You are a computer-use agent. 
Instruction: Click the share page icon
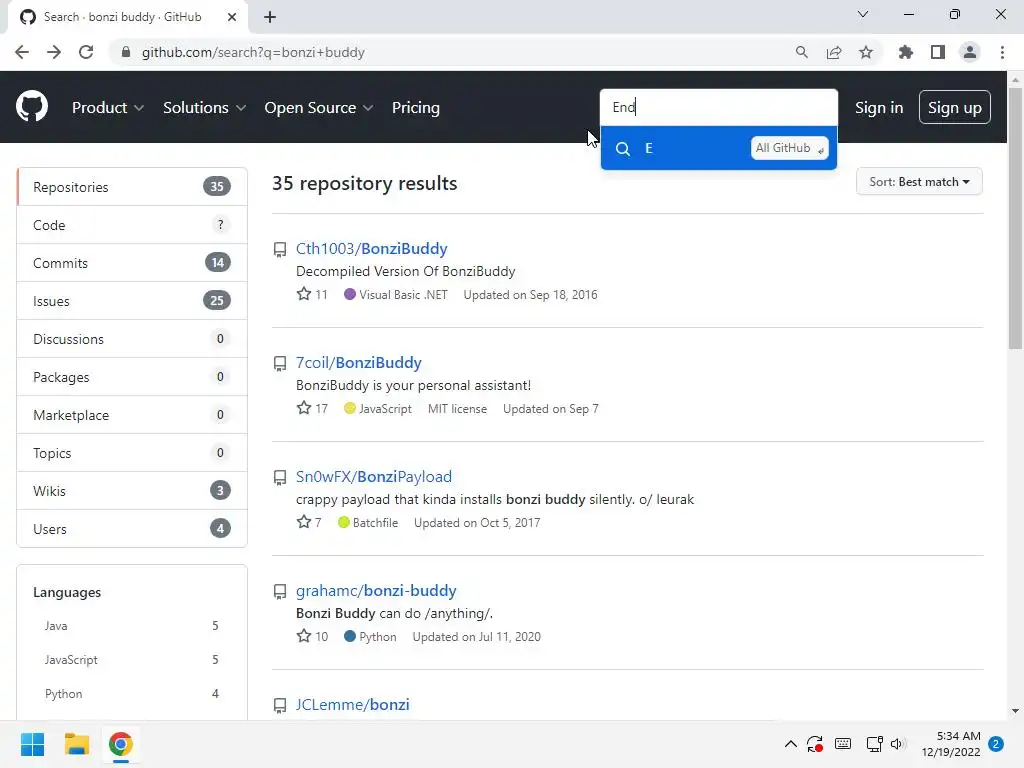834,52
